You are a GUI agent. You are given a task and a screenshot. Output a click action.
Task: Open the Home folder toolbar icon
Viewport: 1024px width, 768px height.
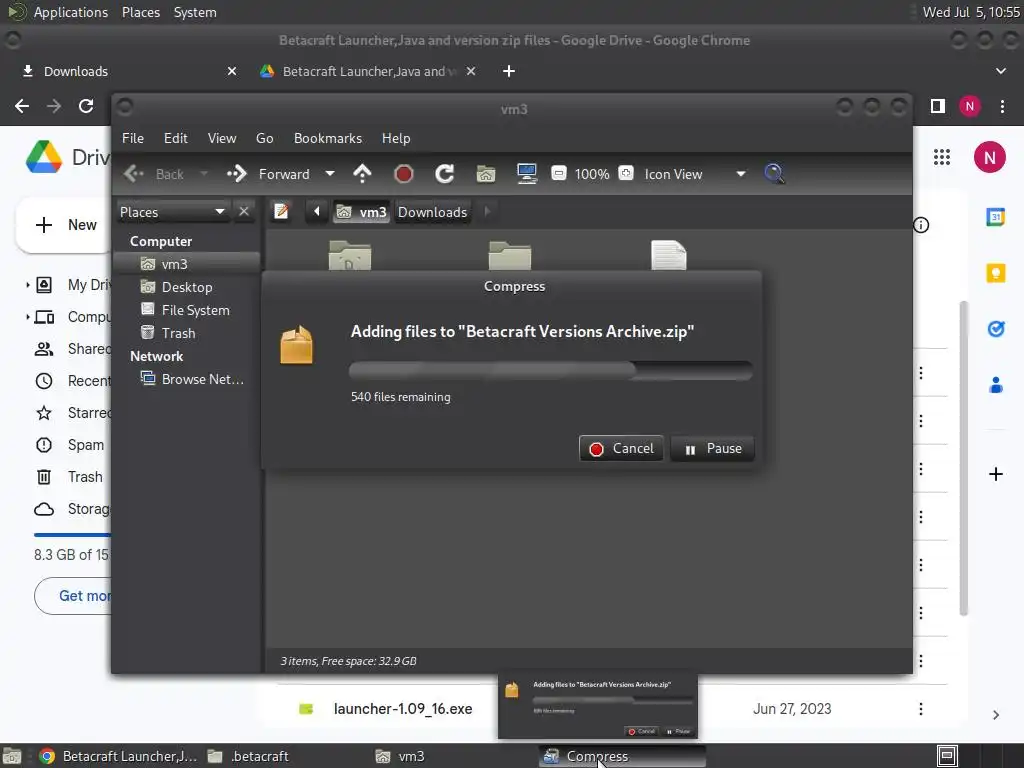click(486, 174)
